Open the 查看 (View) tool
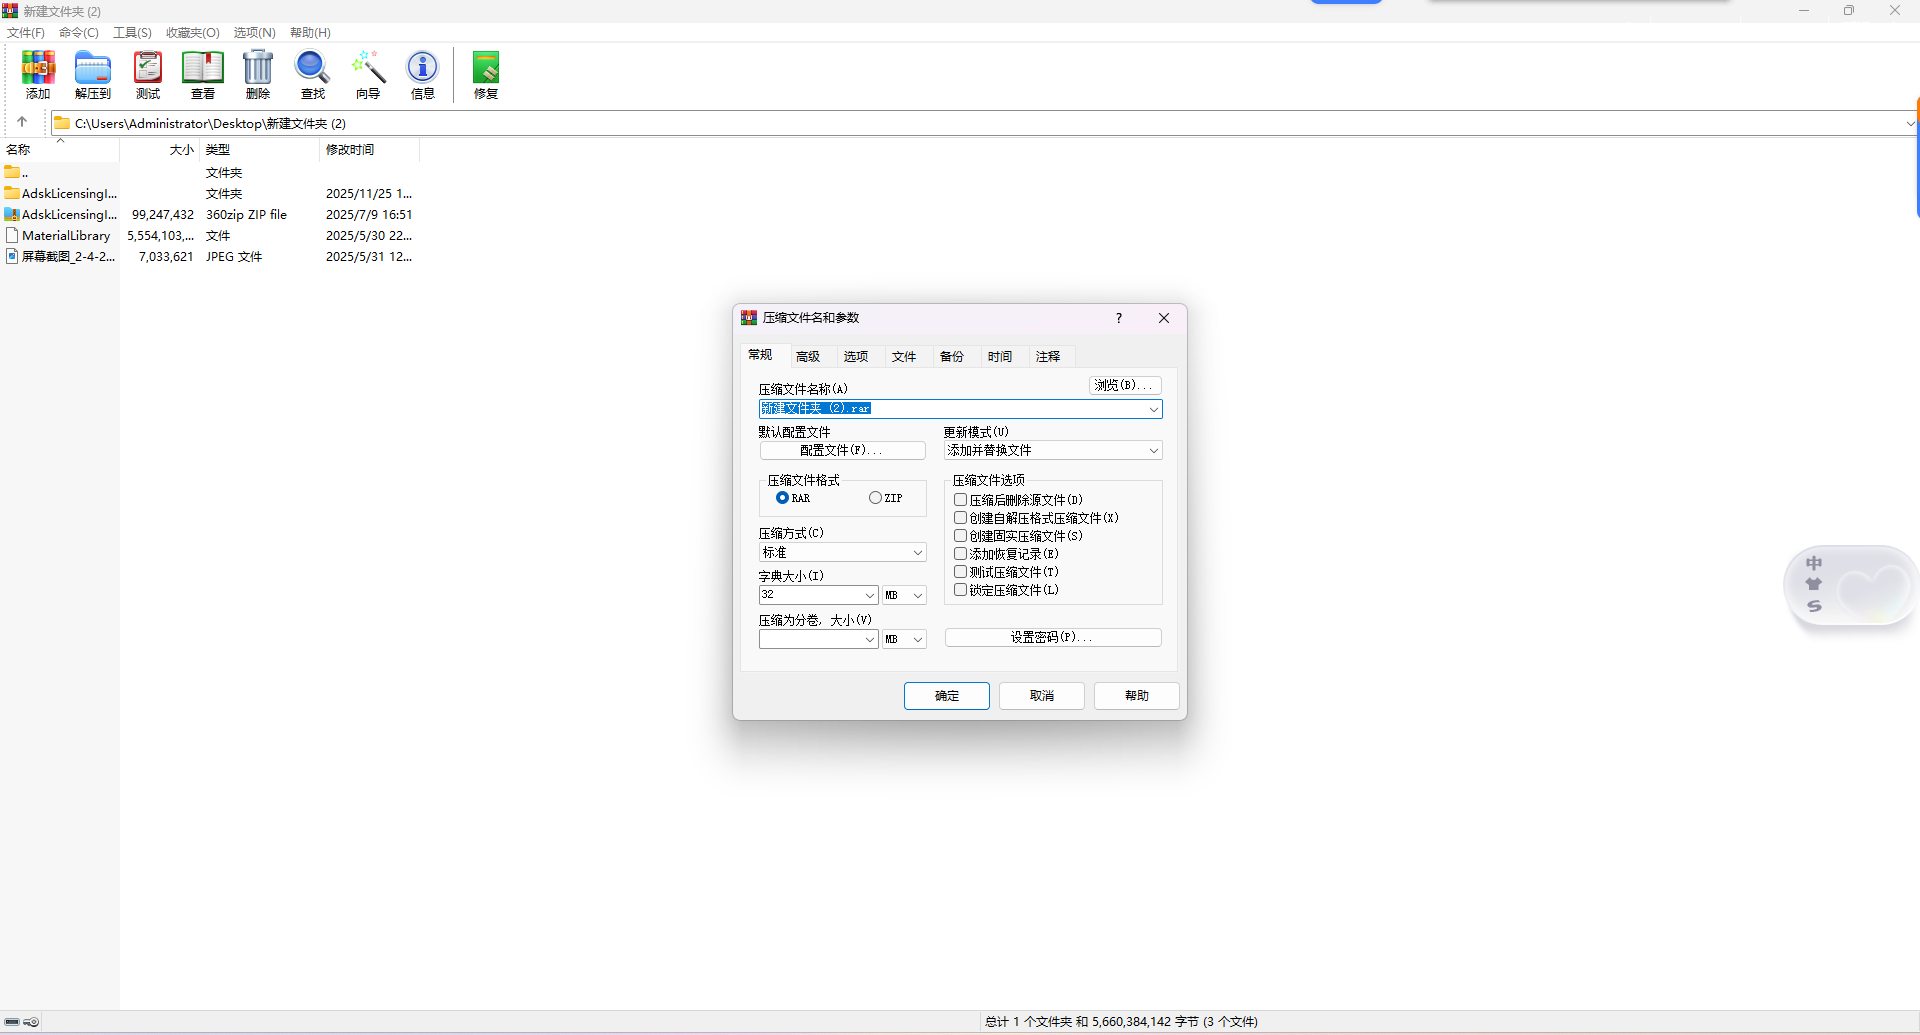The image size is (1920, 1035). (202, 75)
